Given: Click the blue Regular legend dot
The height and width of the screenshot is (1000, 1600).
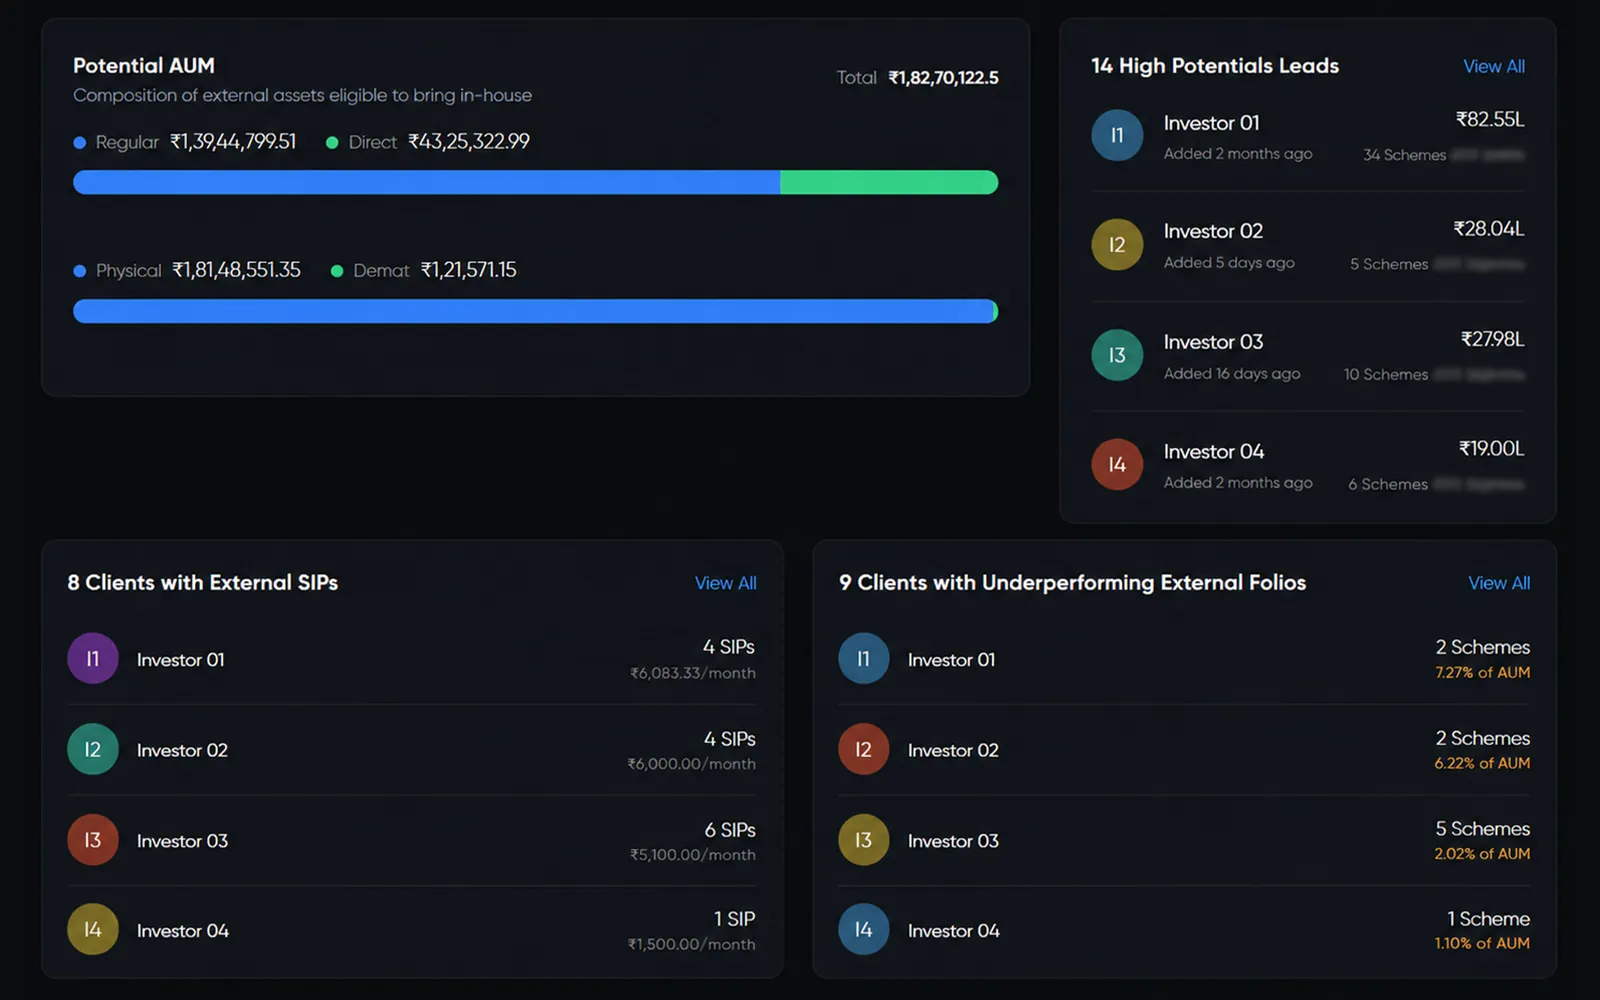Looking at the screenshot, I should tap(80, 143).
